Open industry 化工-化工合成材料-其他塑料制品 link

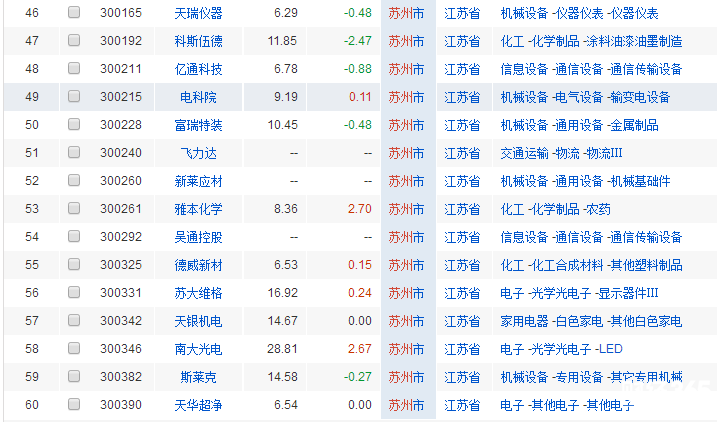[591, 265]
